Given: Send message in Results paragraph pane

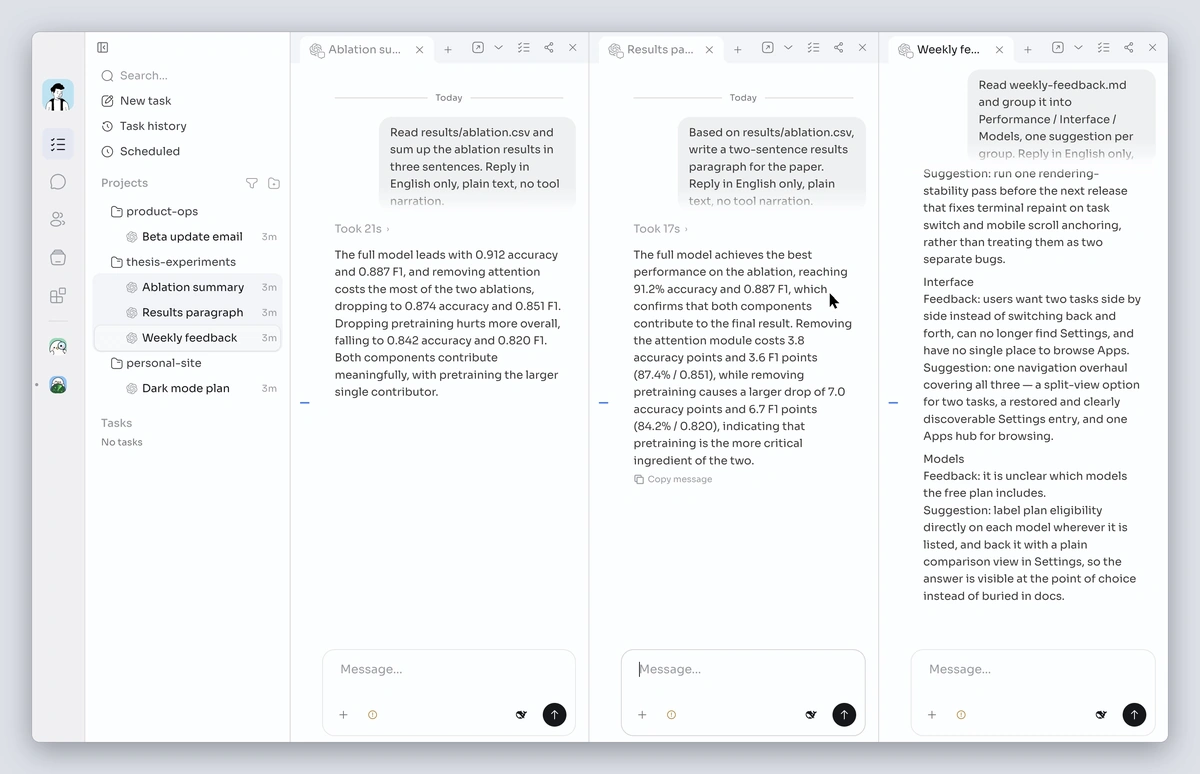Looking at the screenshot, I should click(844, 715).
